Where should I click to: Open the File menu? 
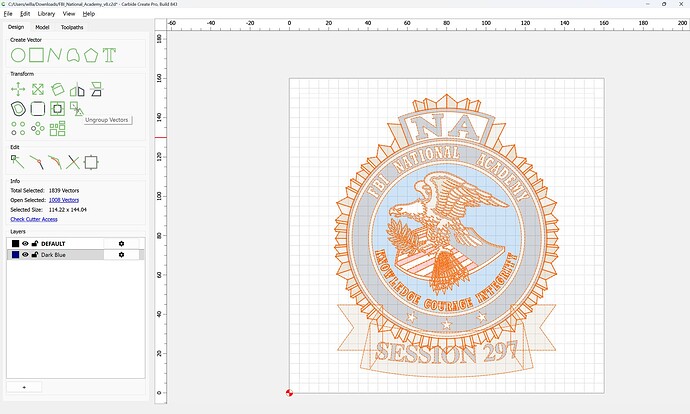click(x=8, y=14)
